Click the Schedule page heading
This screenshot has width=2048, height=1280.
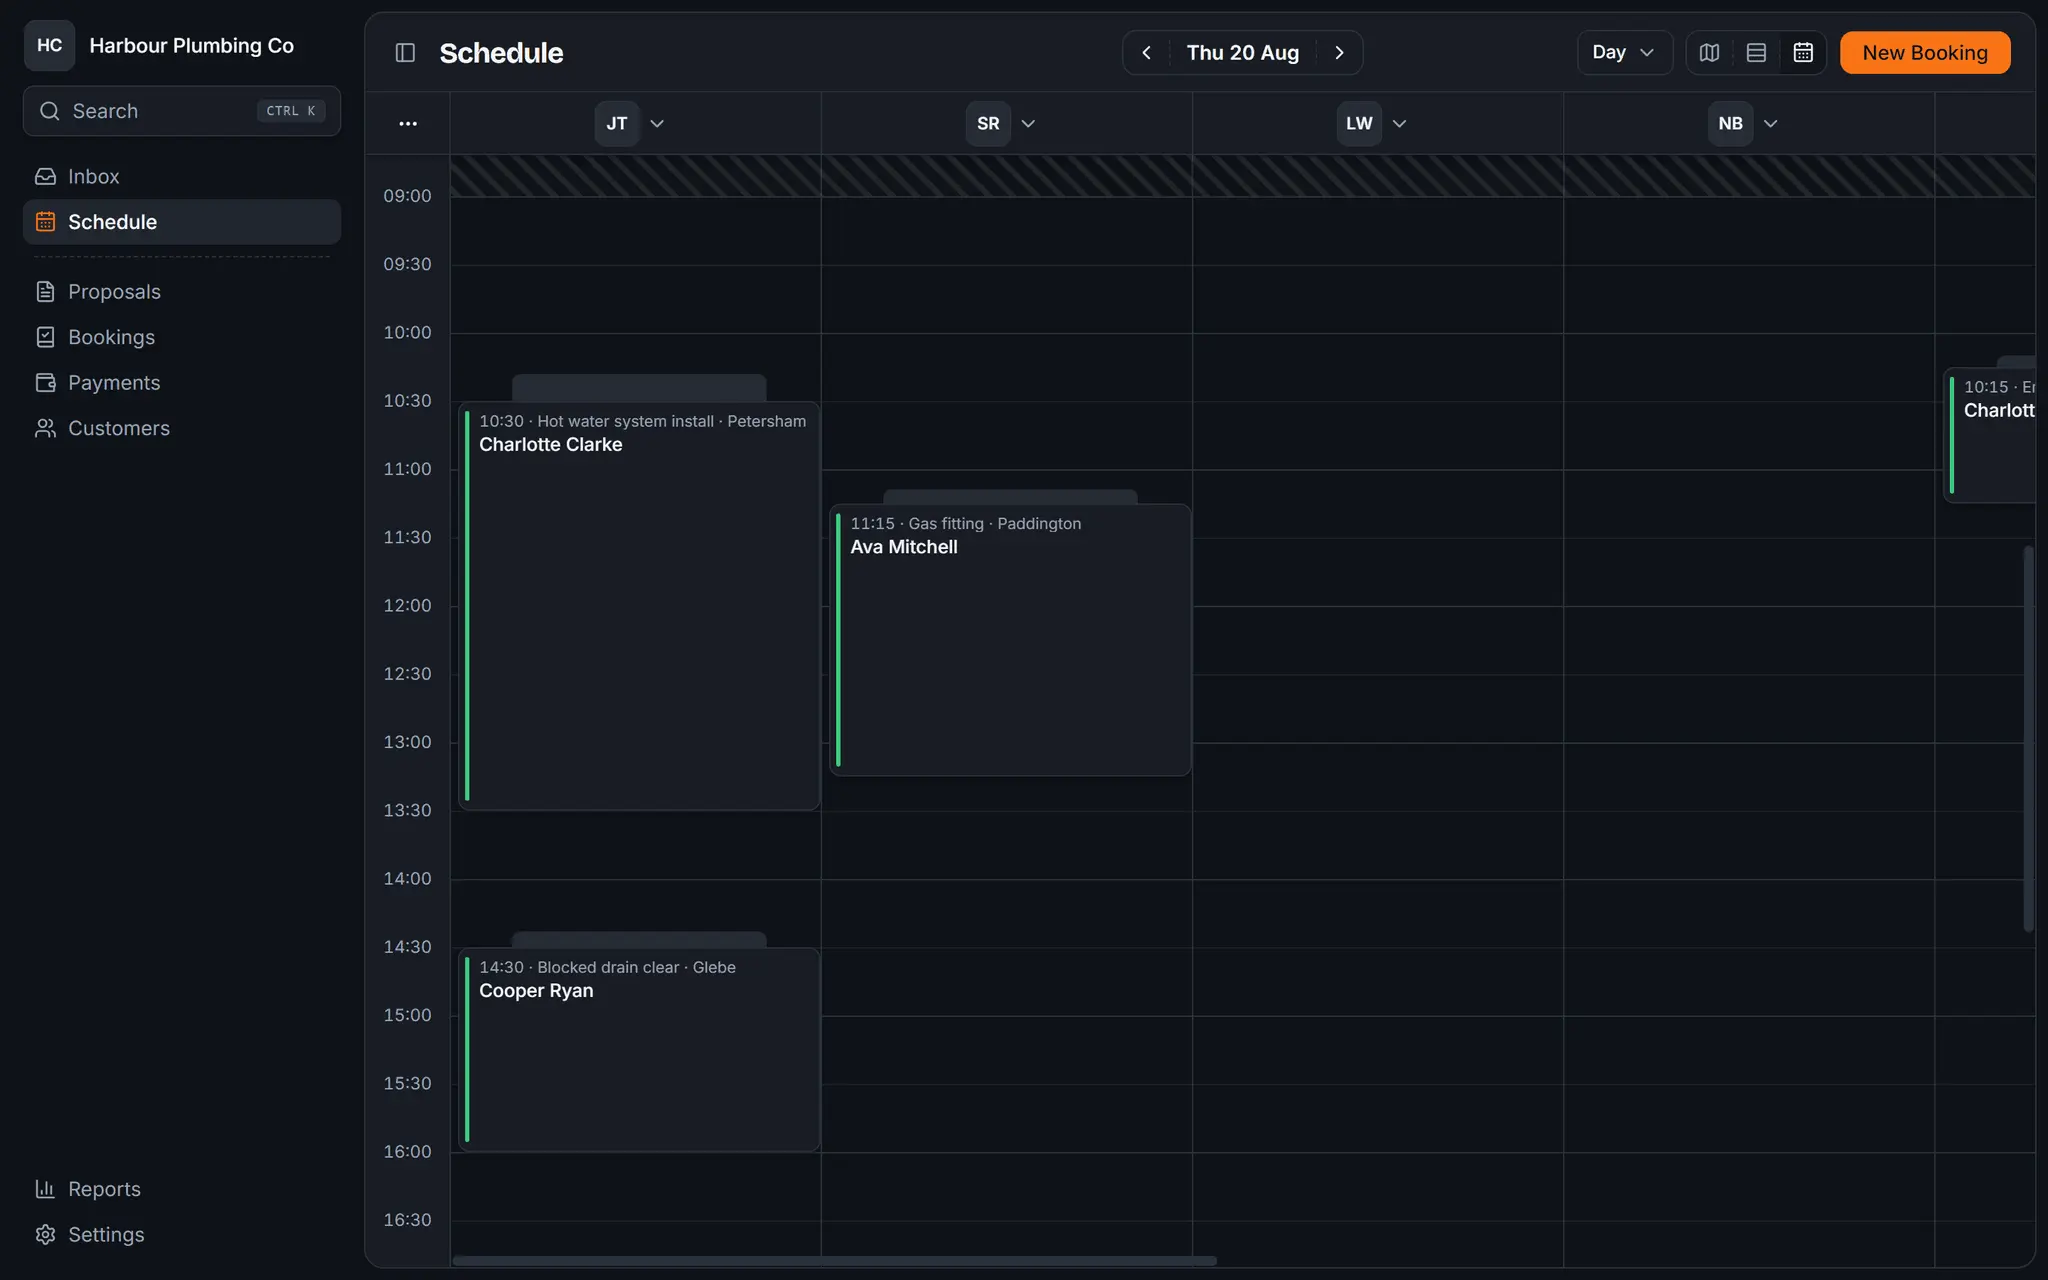click(501, 53)
